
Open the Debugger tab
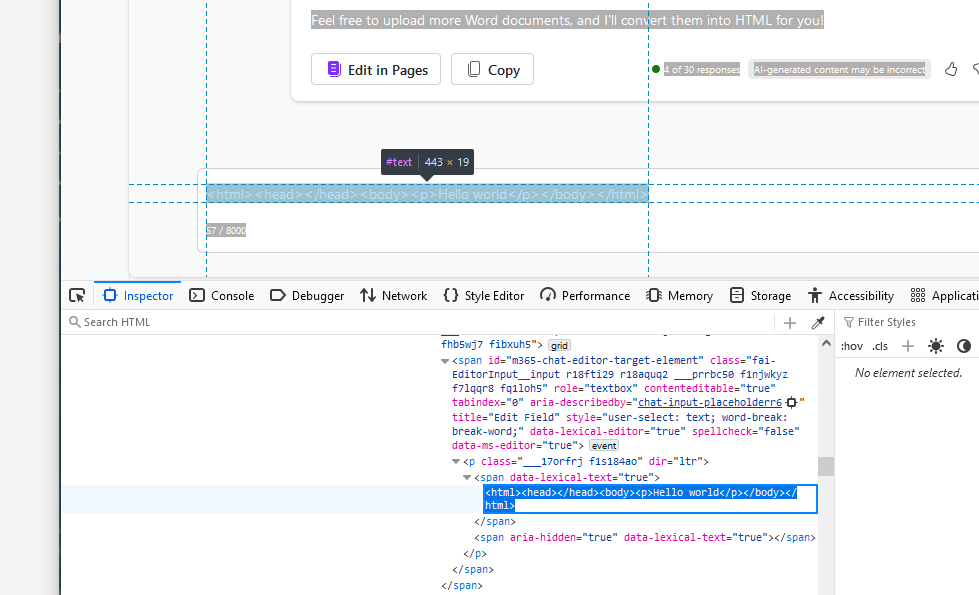pos(307,295)
